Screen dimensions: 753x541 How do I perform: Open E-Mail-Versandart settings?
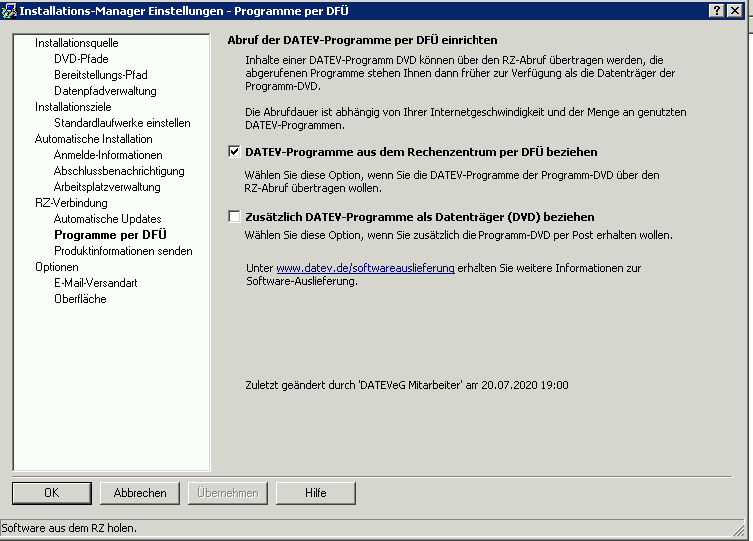[96, 283]
